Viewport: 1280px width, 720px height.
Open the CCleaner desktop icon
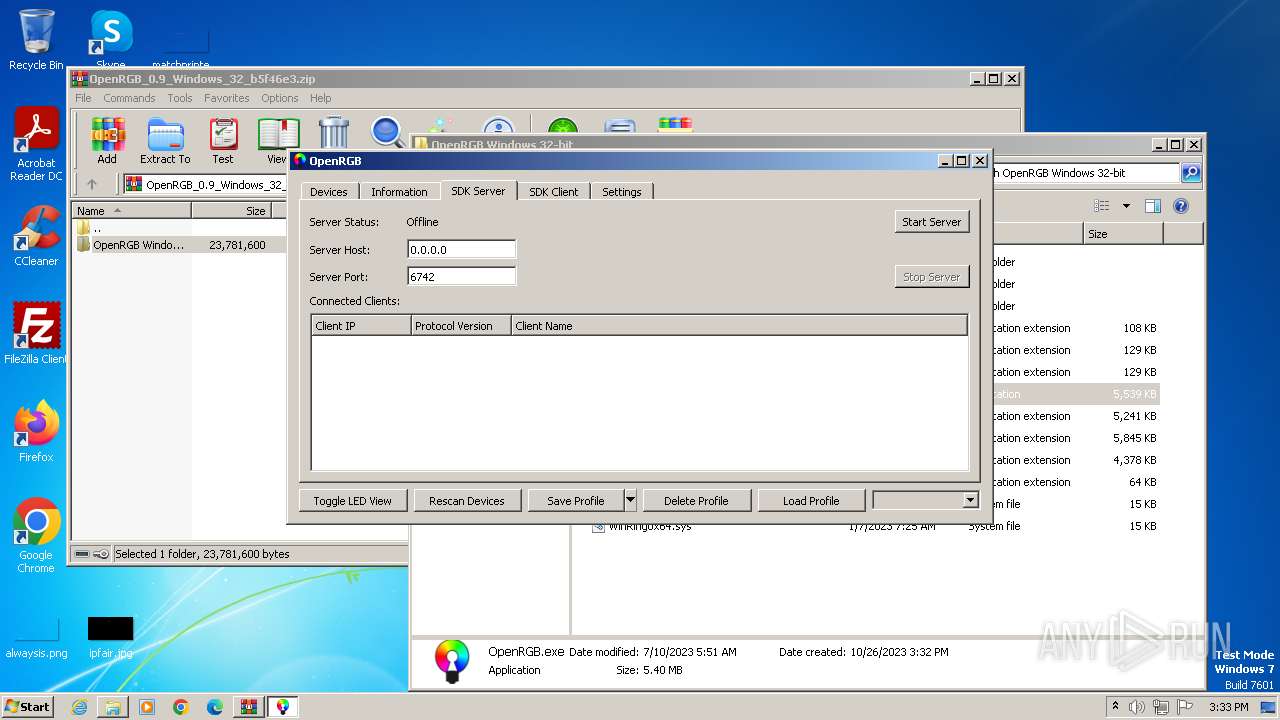(36, 236)
